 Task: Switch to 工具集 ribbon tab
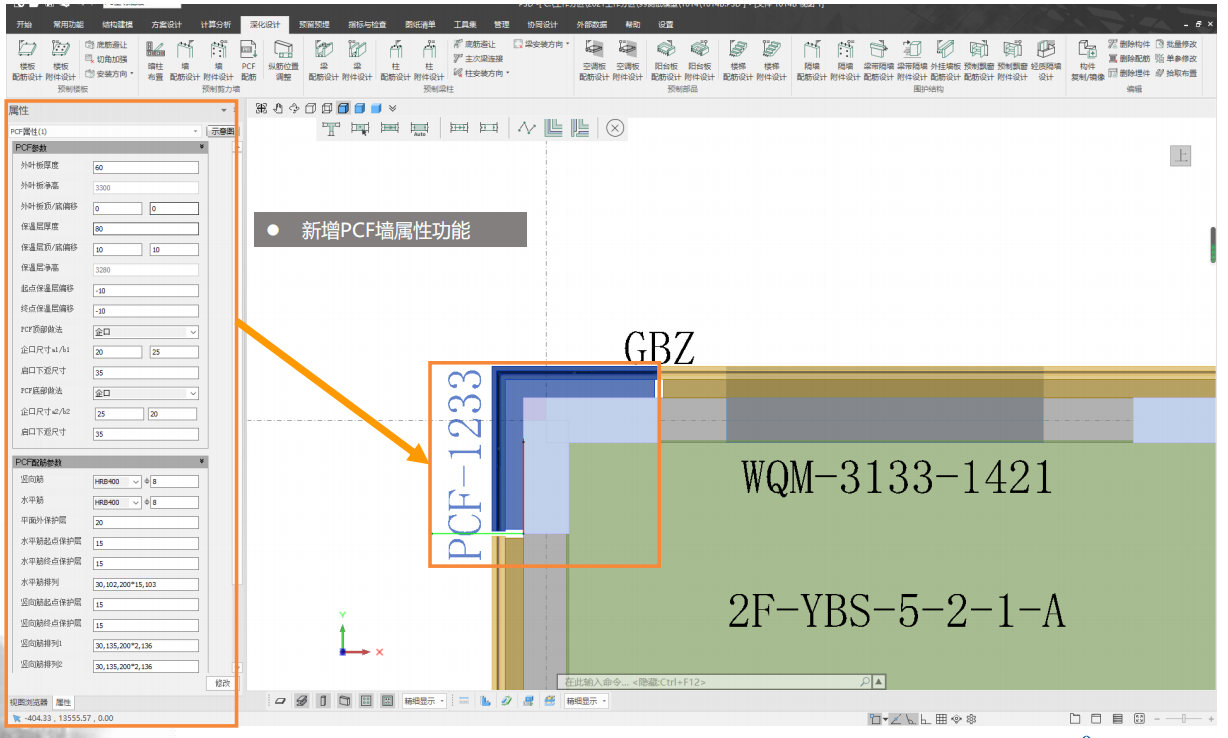point(464,23)
